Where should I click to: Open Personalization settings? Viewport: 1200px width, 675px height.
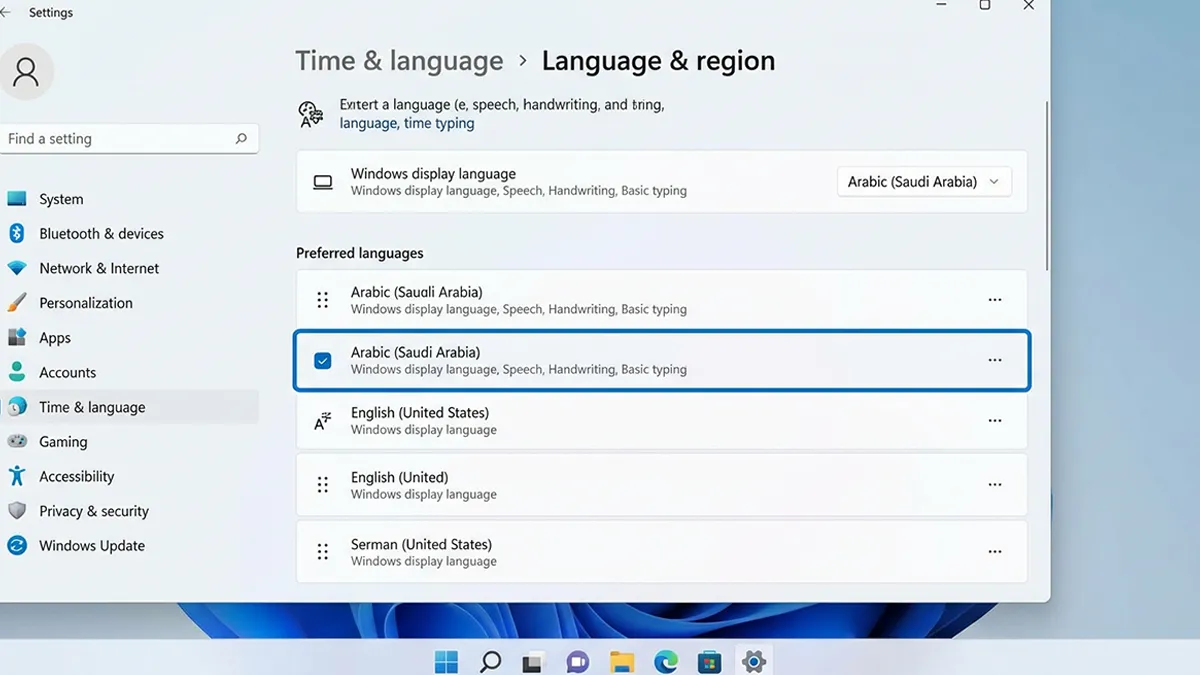coord(85,302)
